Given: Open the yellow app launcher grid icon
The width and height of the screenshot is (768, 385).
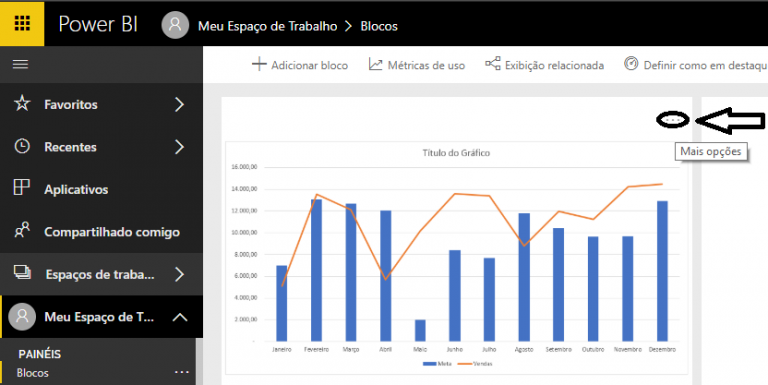Looking at the screenshot, I should pos(22,24).
